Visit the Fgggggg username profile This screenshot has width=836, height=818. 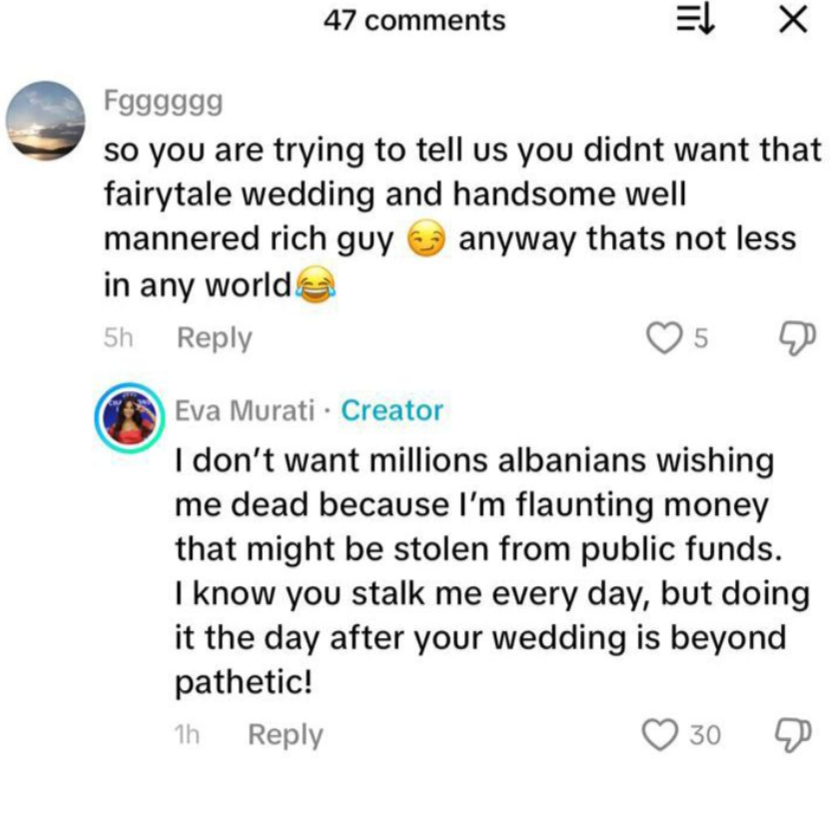tap(160, 102)
